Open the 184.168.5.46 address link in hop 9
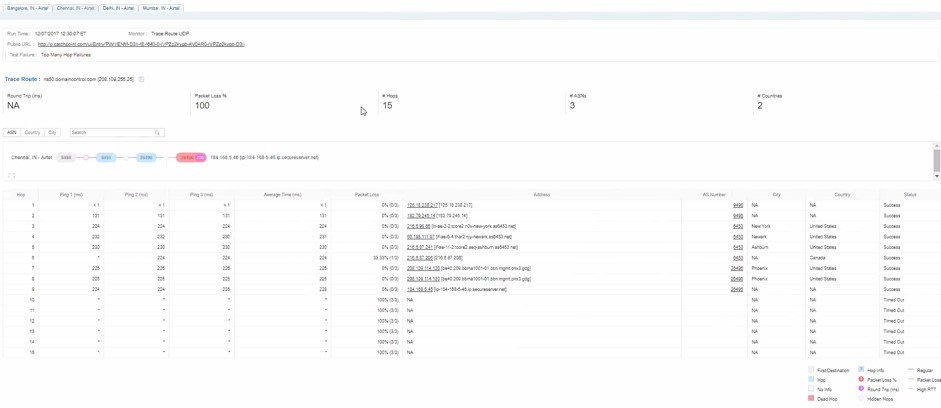Screen dimensions: 941x408 [x=420, y=289]
